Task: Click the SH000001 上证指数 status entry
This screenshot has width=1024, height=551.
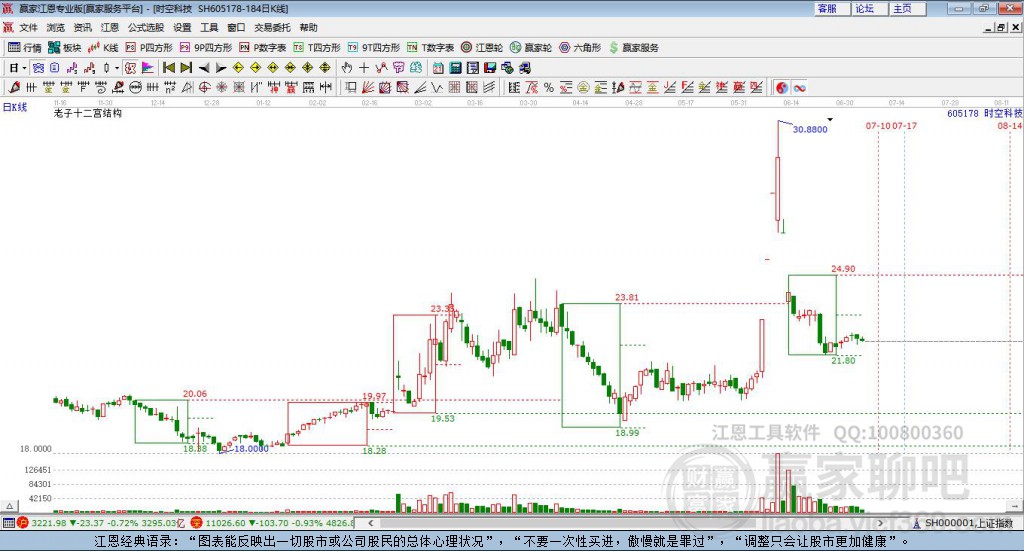Action: click(962, 523)
